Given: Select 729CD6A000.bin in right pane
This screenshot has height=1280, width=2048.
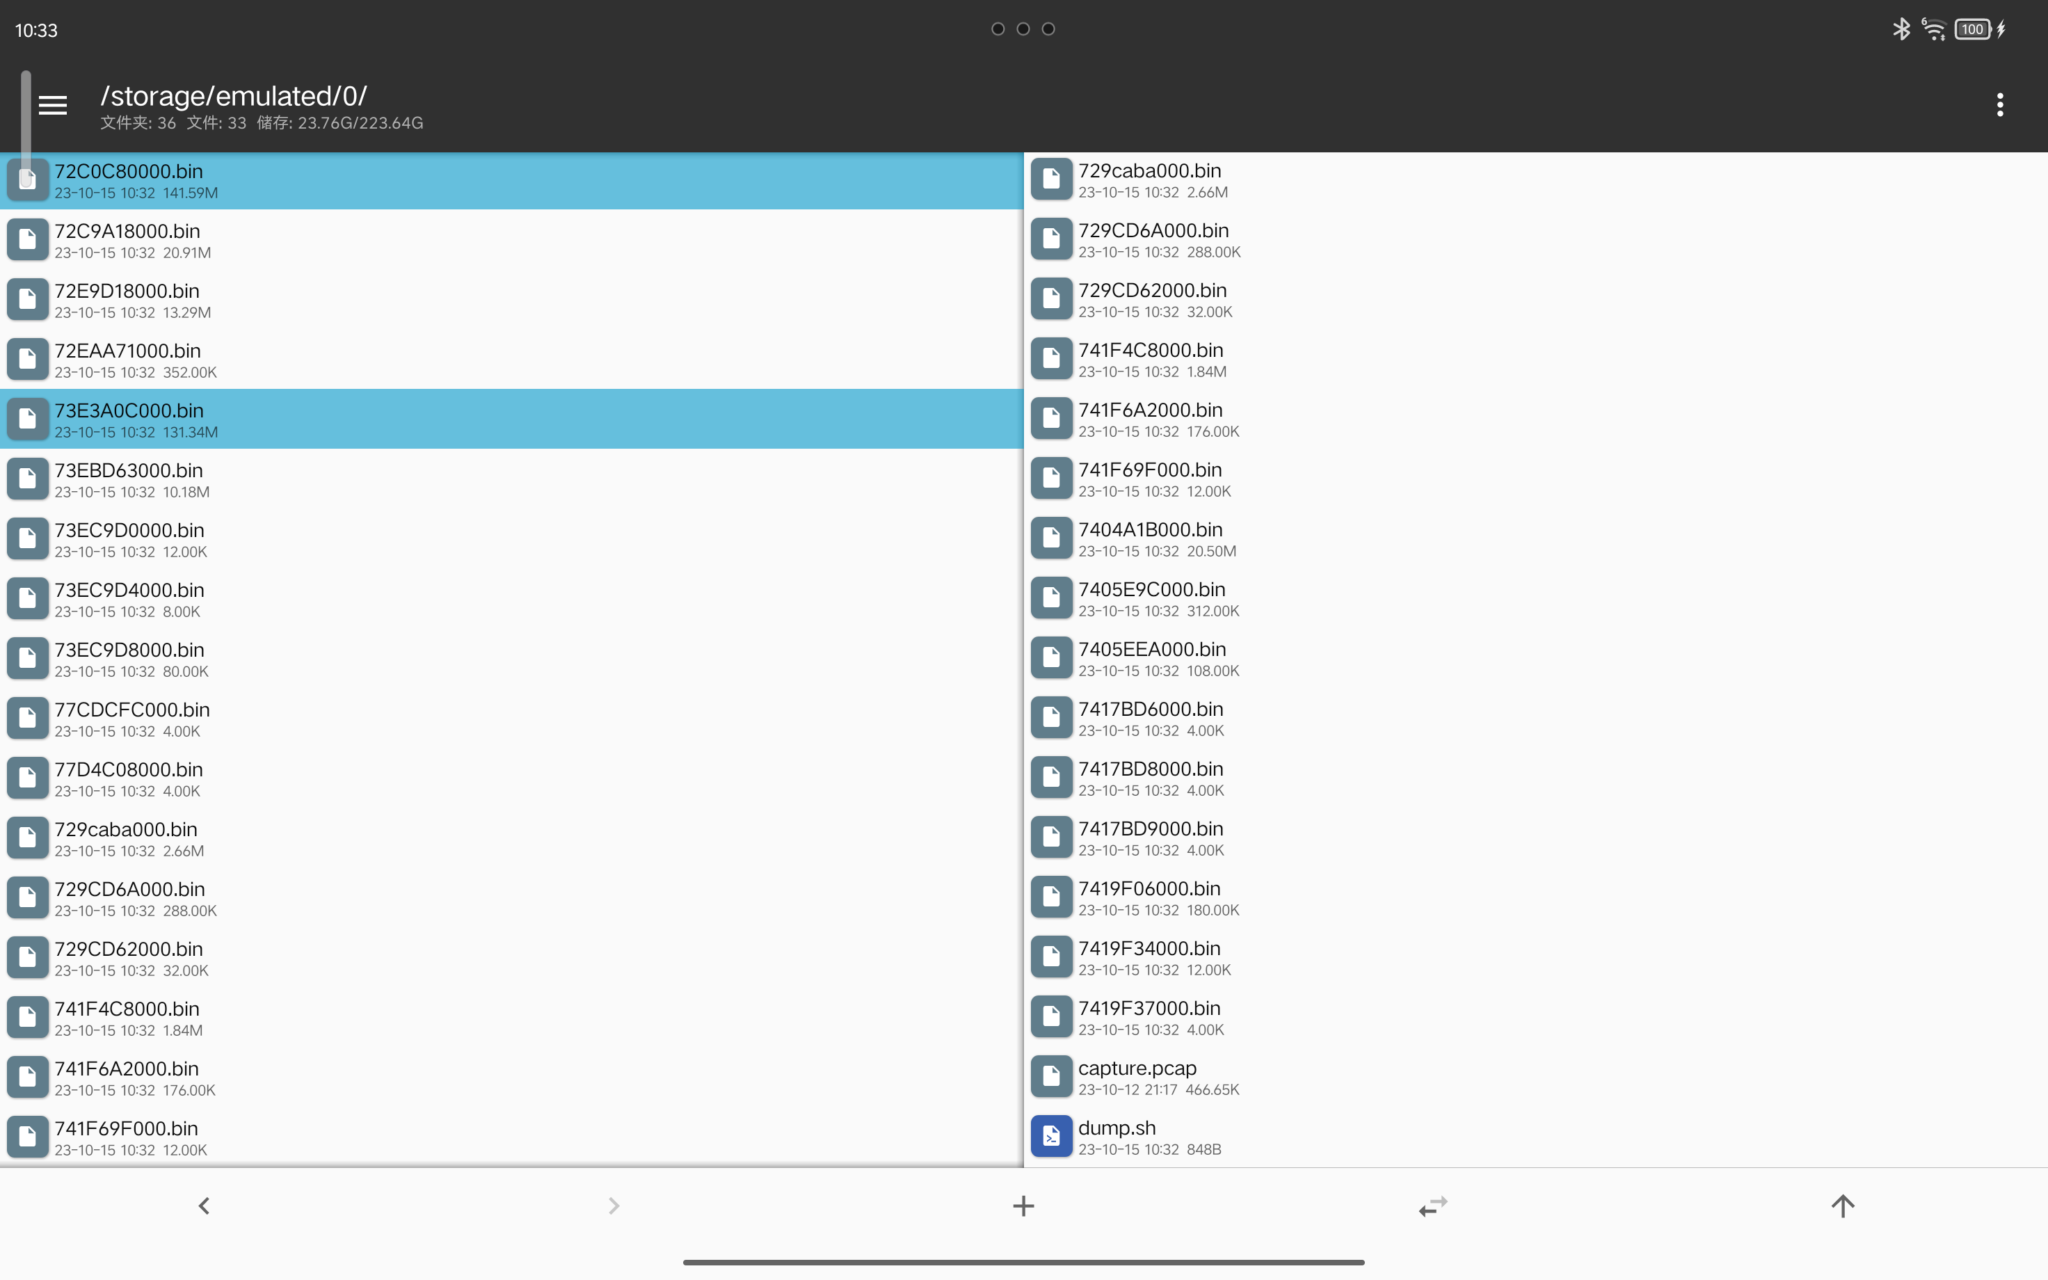Looking at the screenshot, I should pyautogui.click(x=1536, y=240).
